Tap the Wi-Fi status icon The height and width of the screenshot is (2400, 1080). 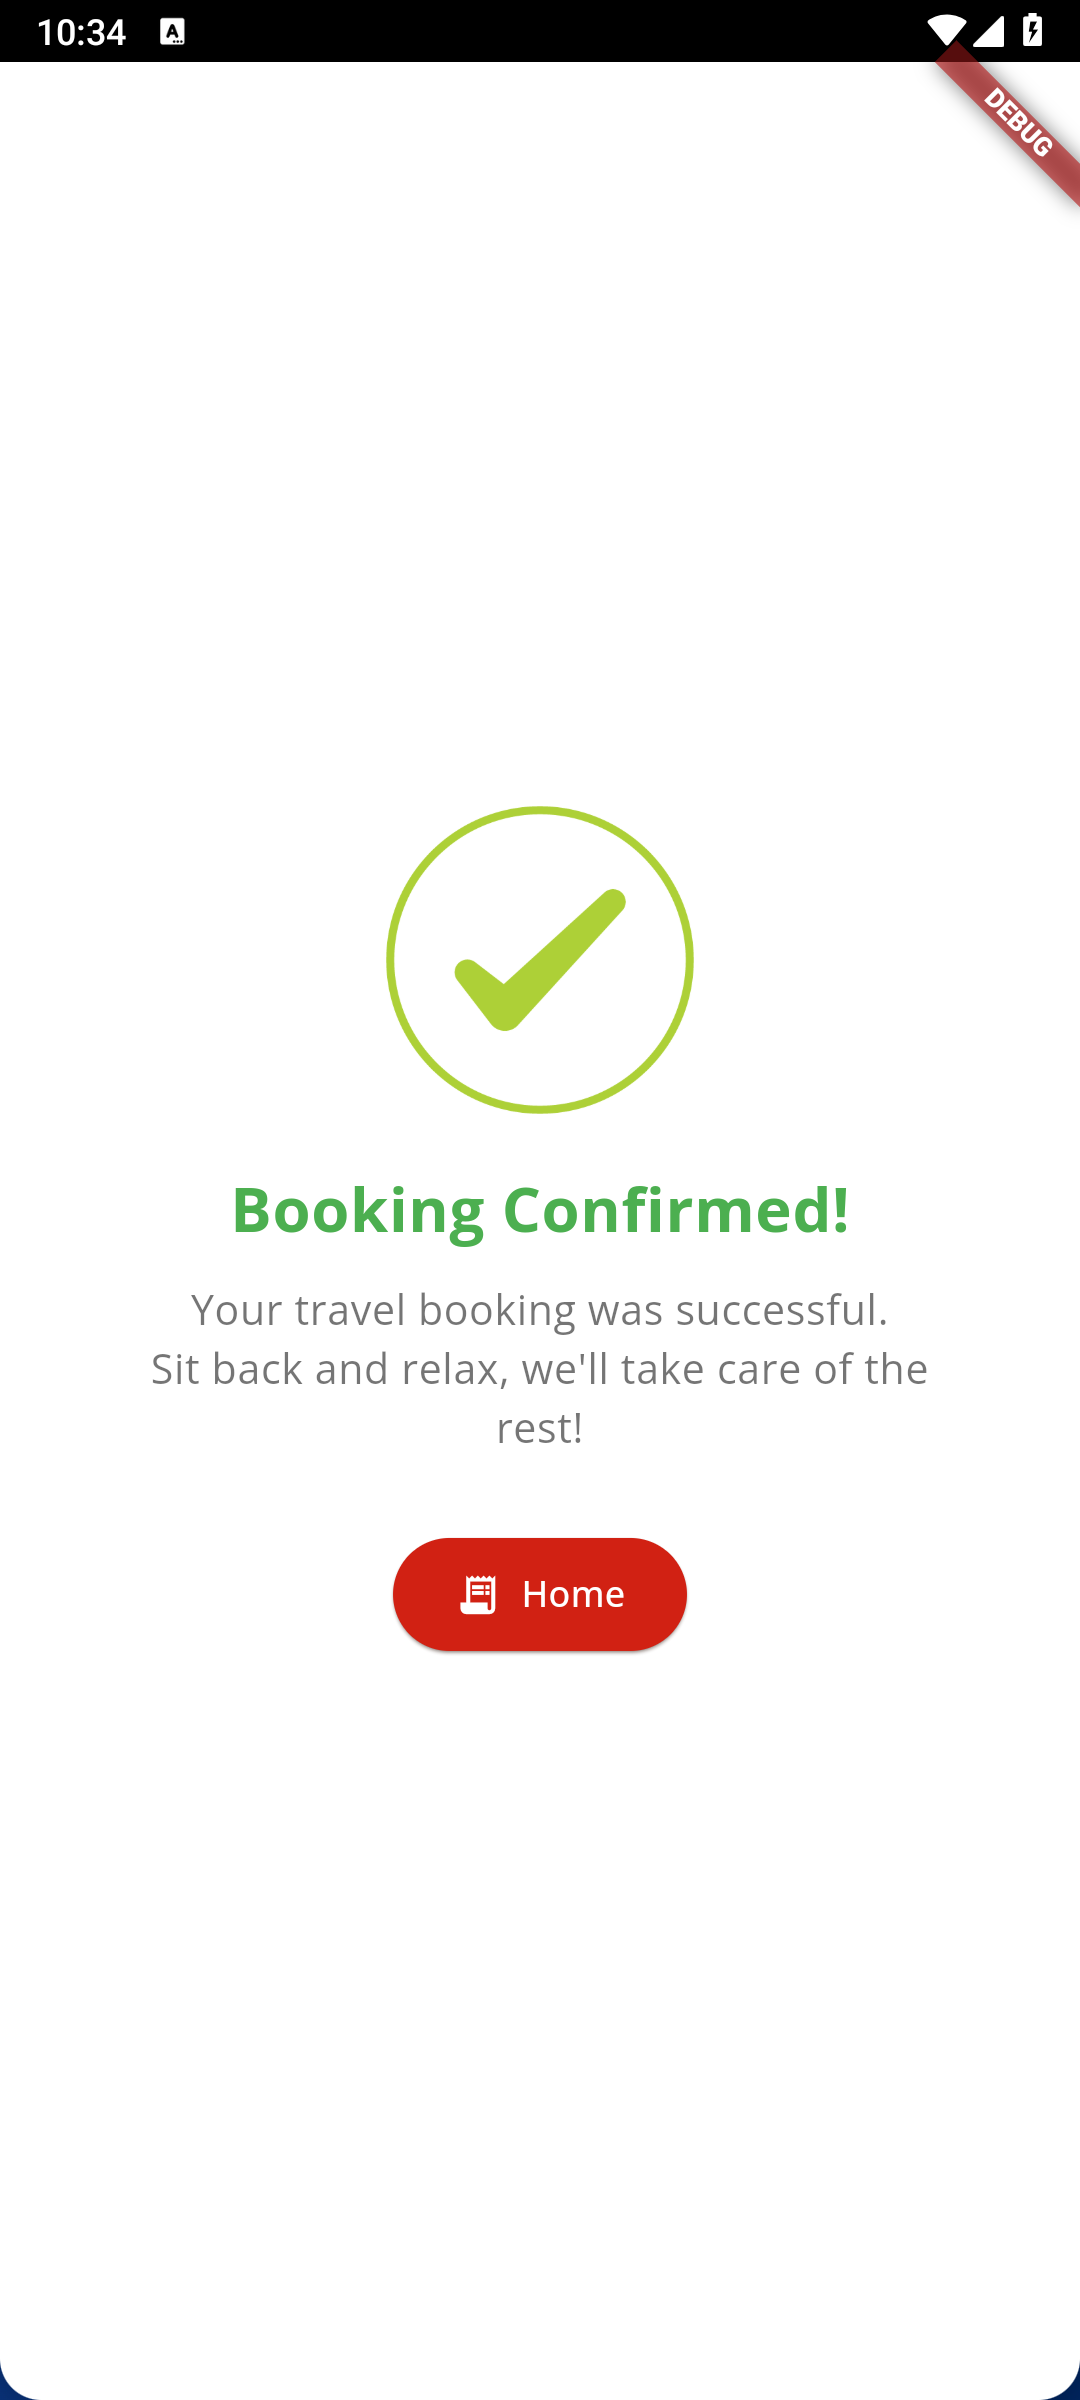pyautogui.click(x=945, y=30)
